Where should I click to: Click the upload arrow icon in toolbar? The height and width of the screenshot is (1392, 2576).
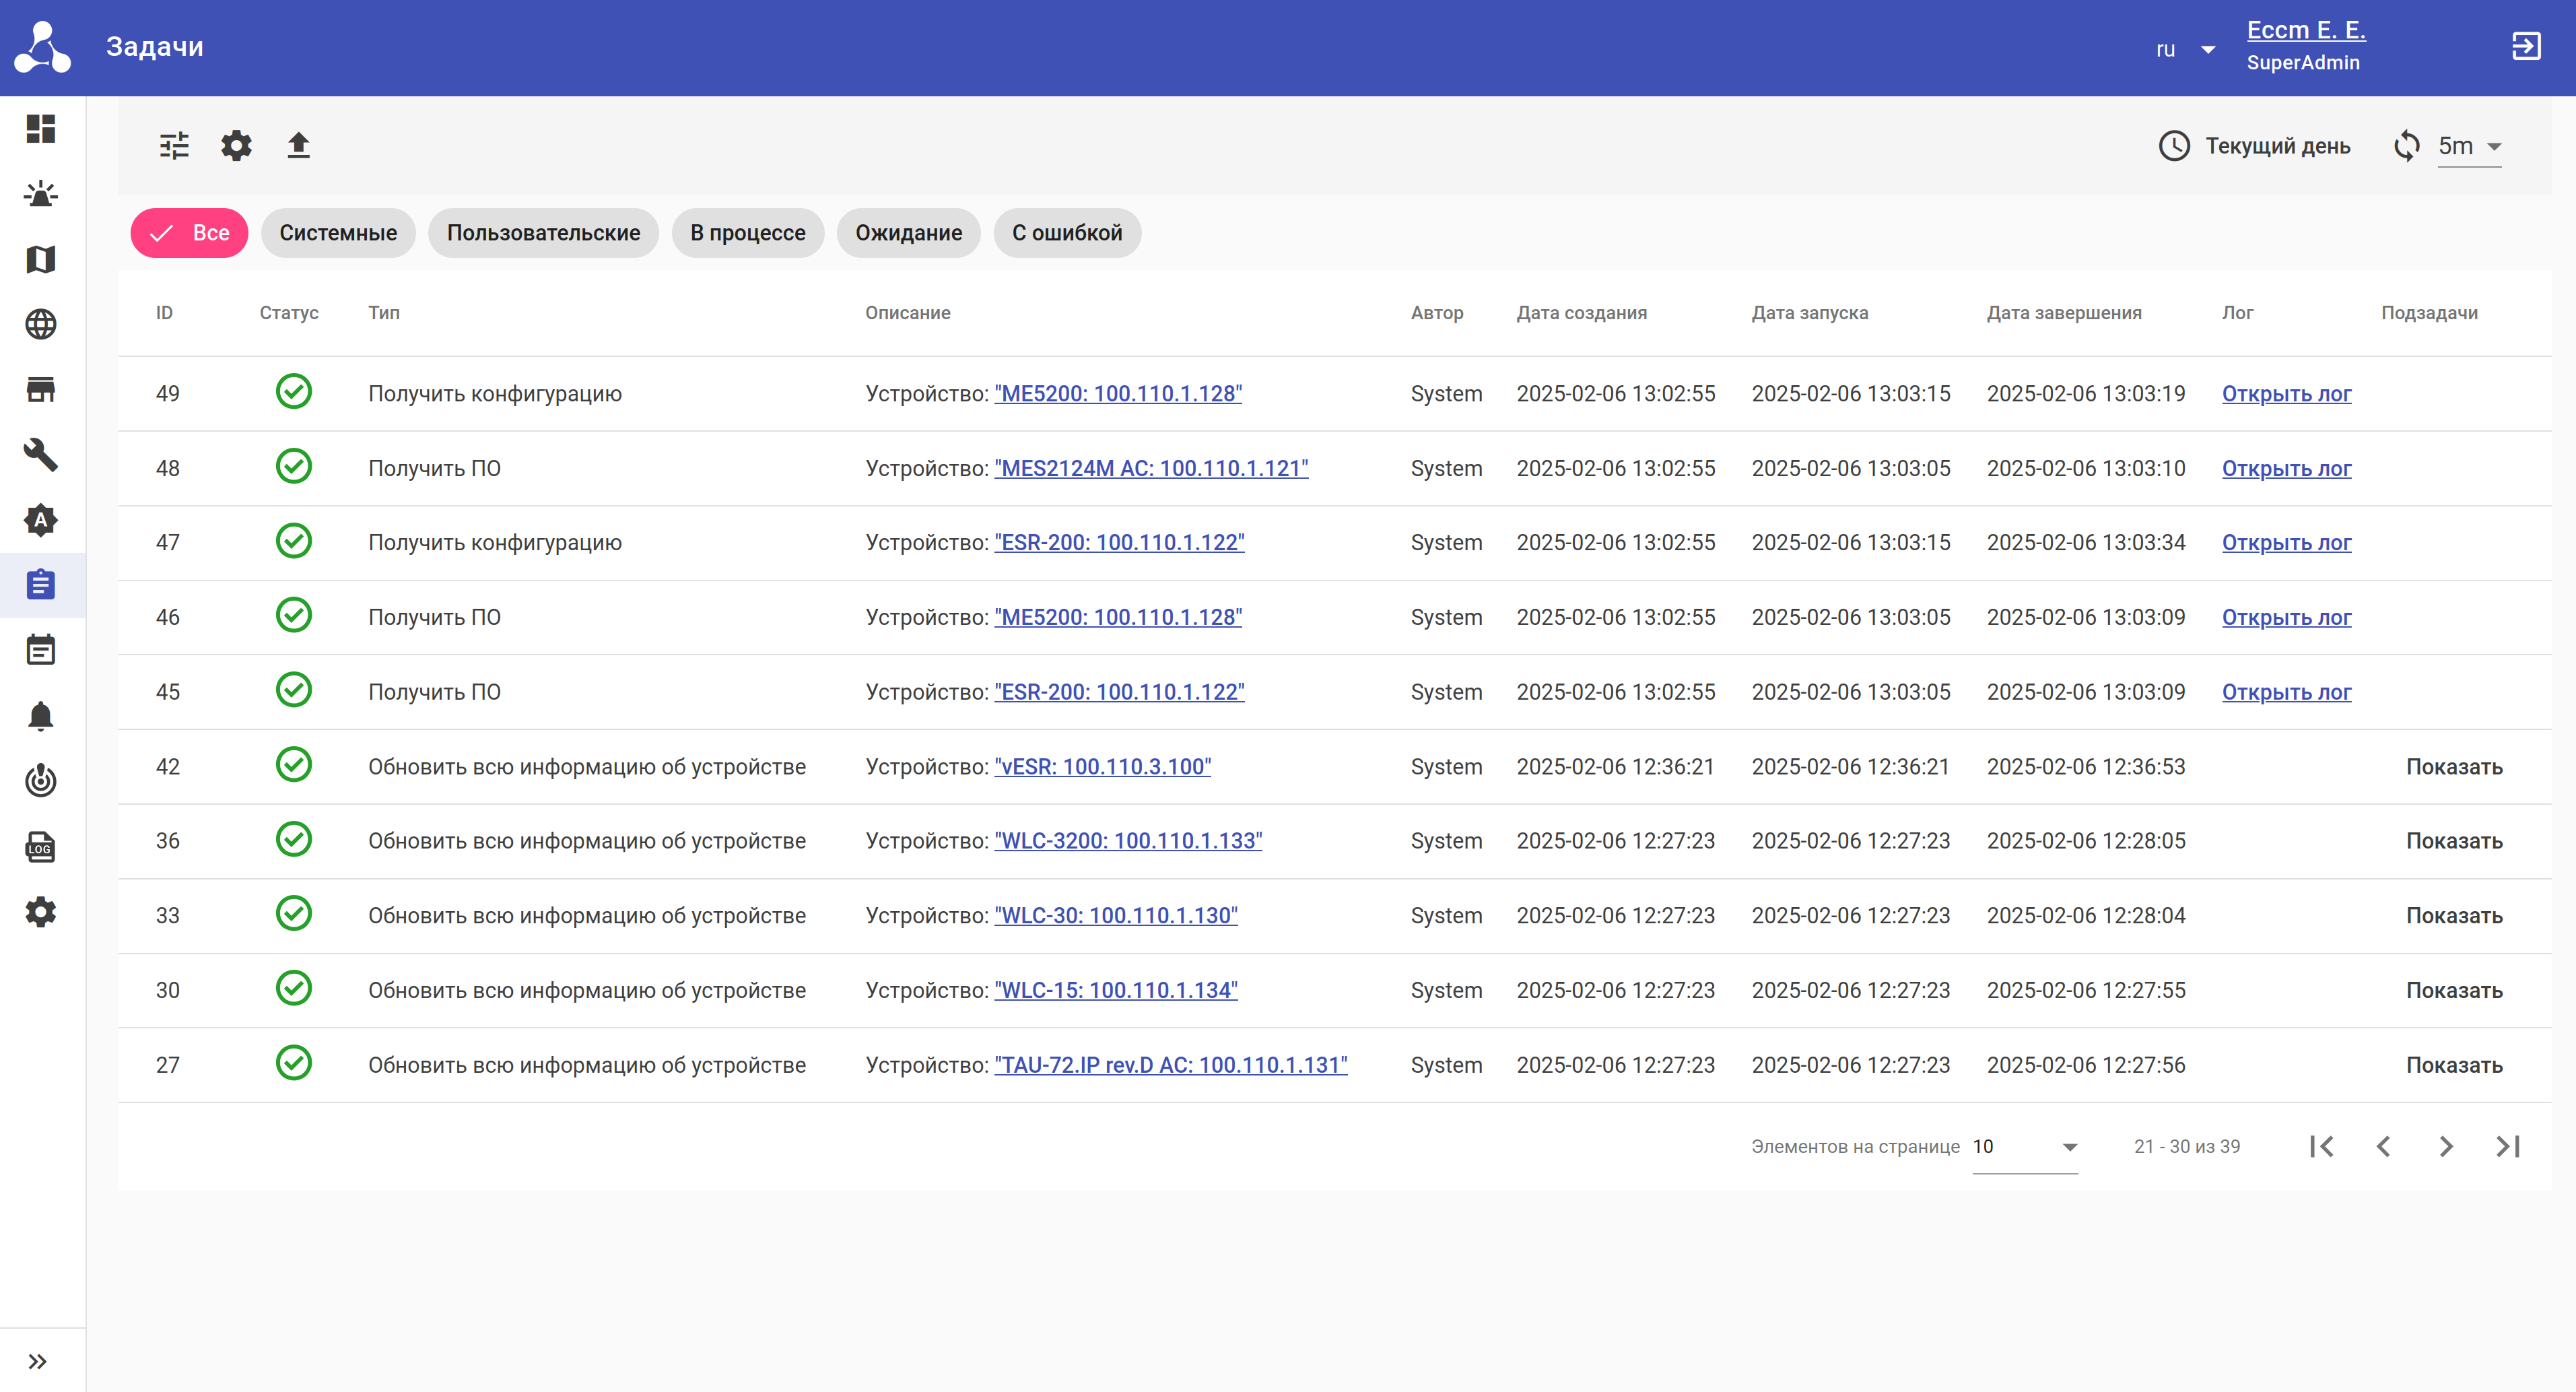[x=298, y=146]
